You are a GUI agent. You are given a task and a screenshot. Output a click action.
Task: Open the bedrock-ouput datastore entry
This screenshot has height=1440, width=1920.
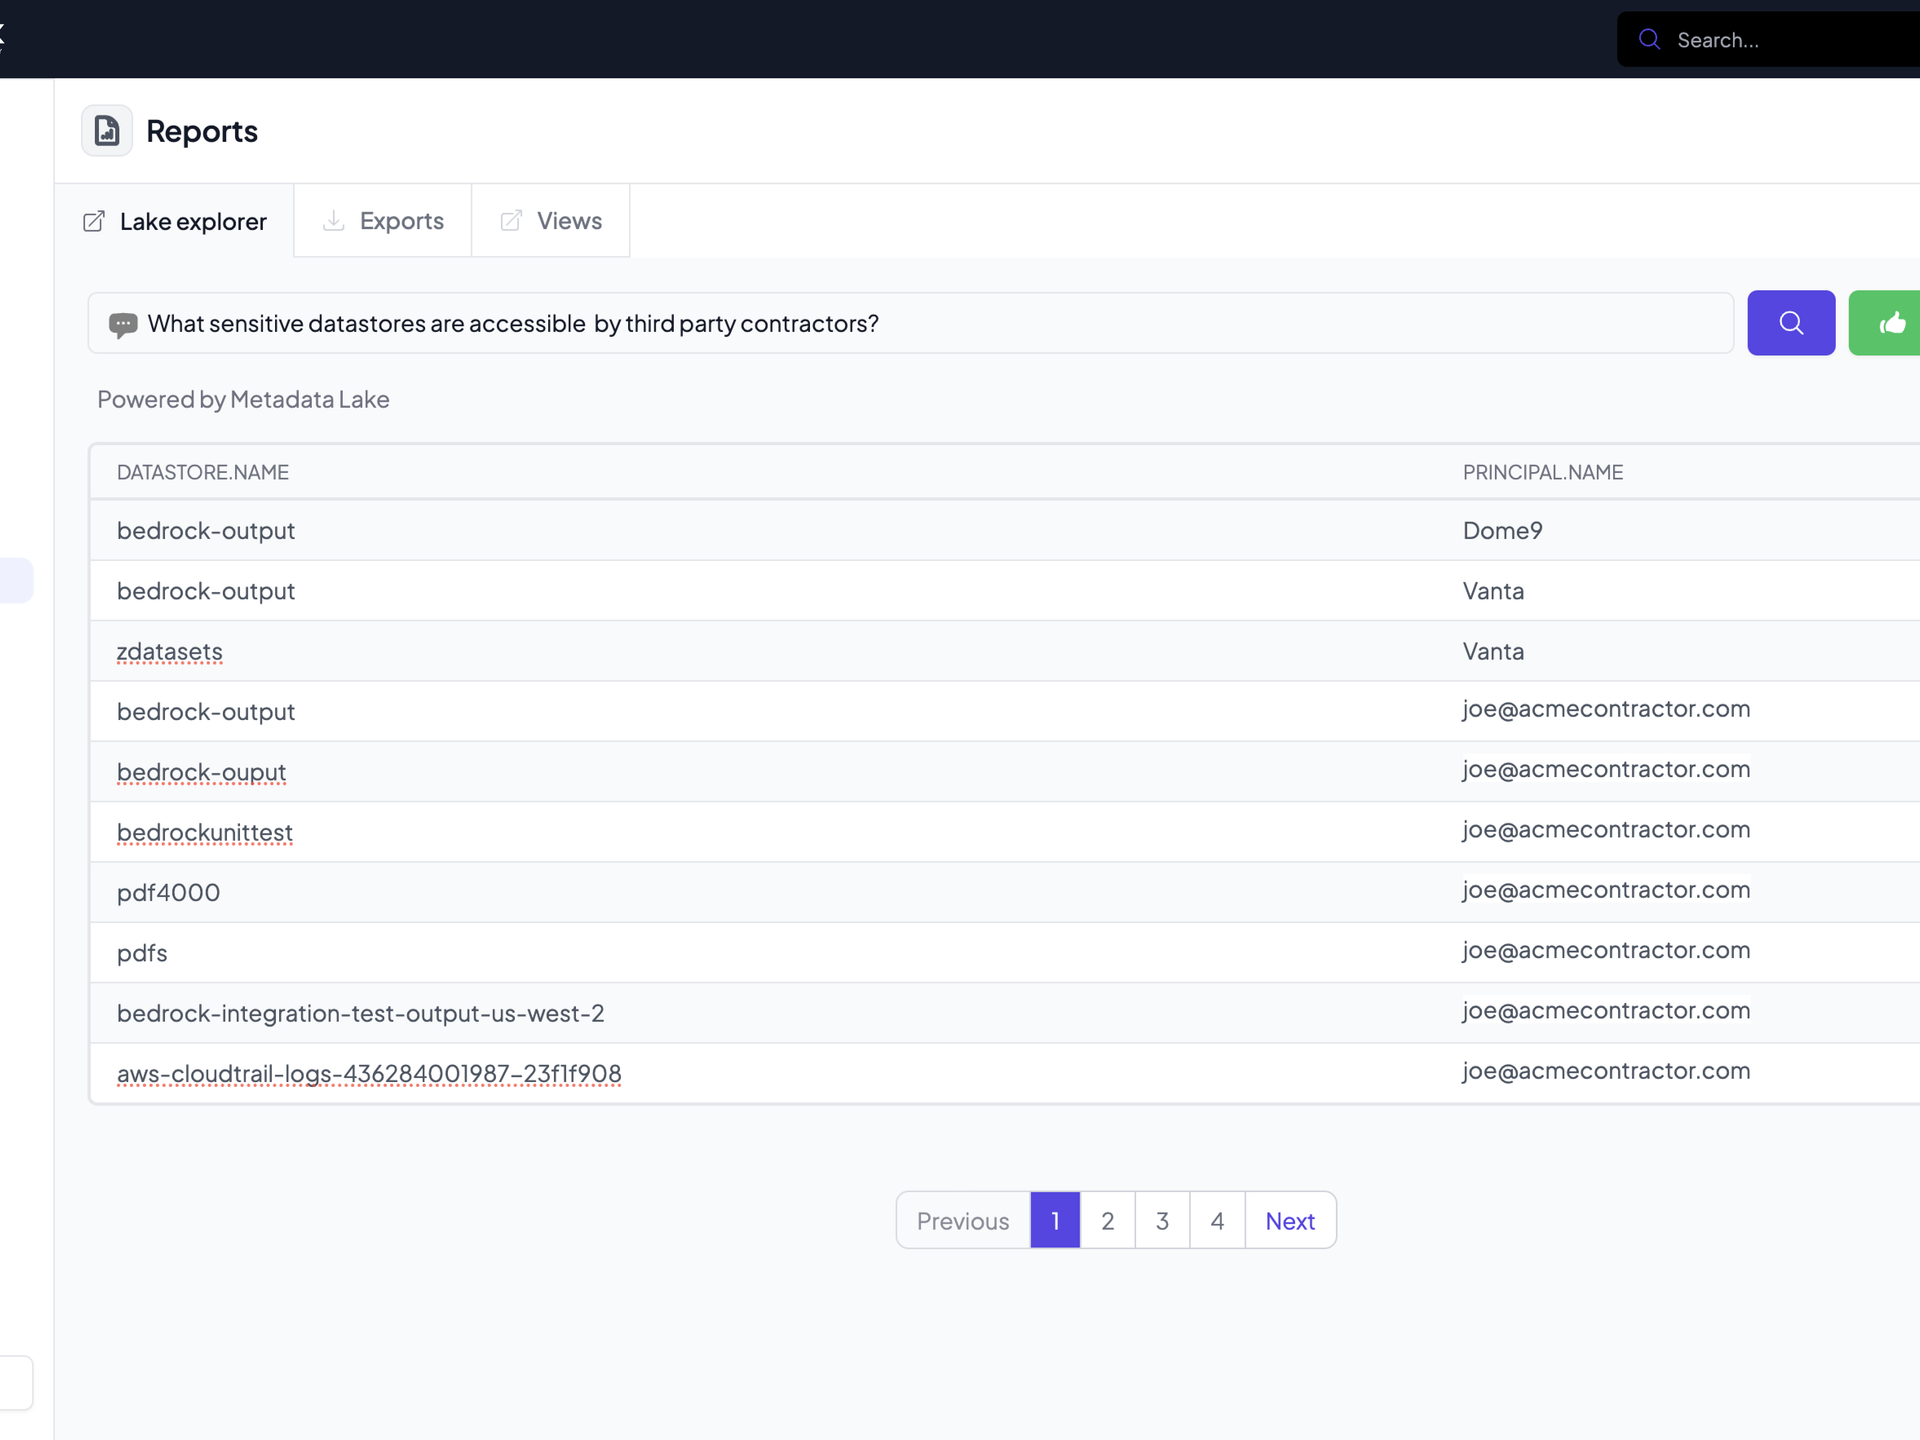[x=201, y=773]
